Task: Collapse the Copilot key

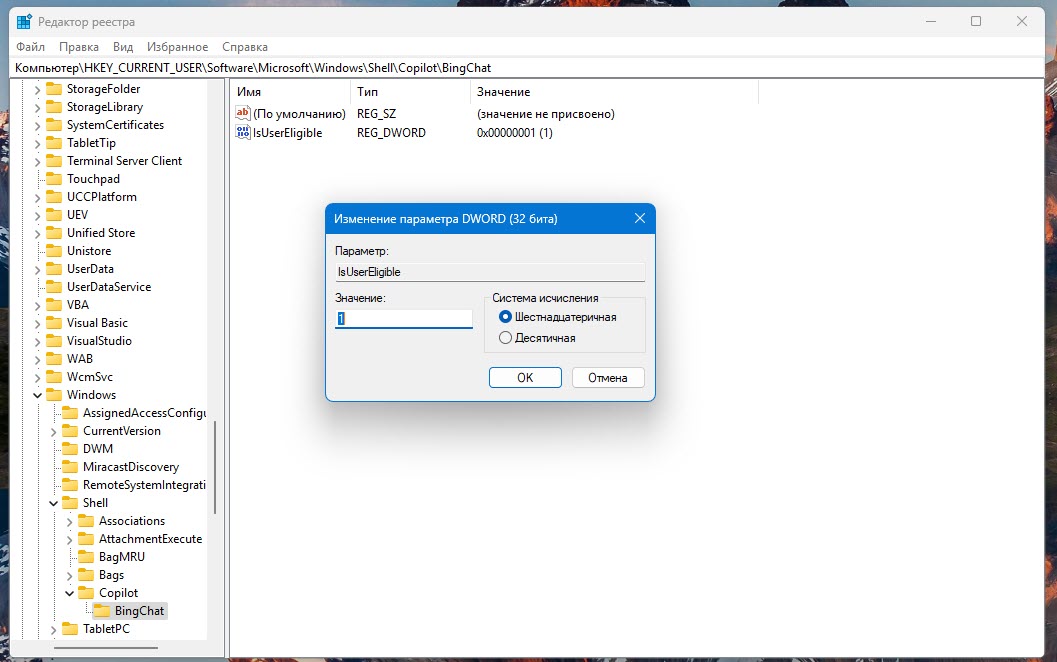Action: click(x=69, y=593)
